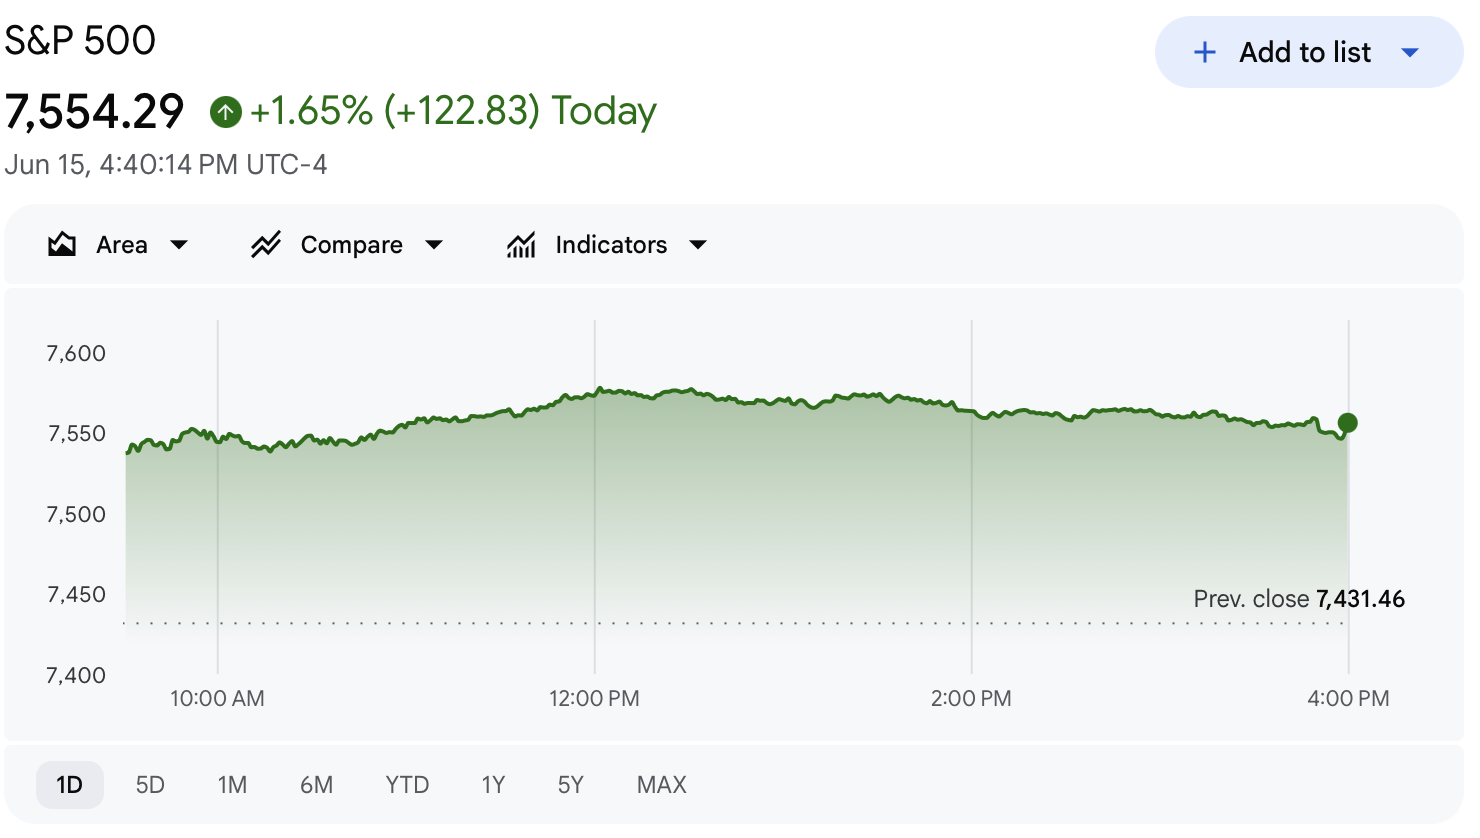
Task: Click the Compare lines icon
Action: click(265, 244)
